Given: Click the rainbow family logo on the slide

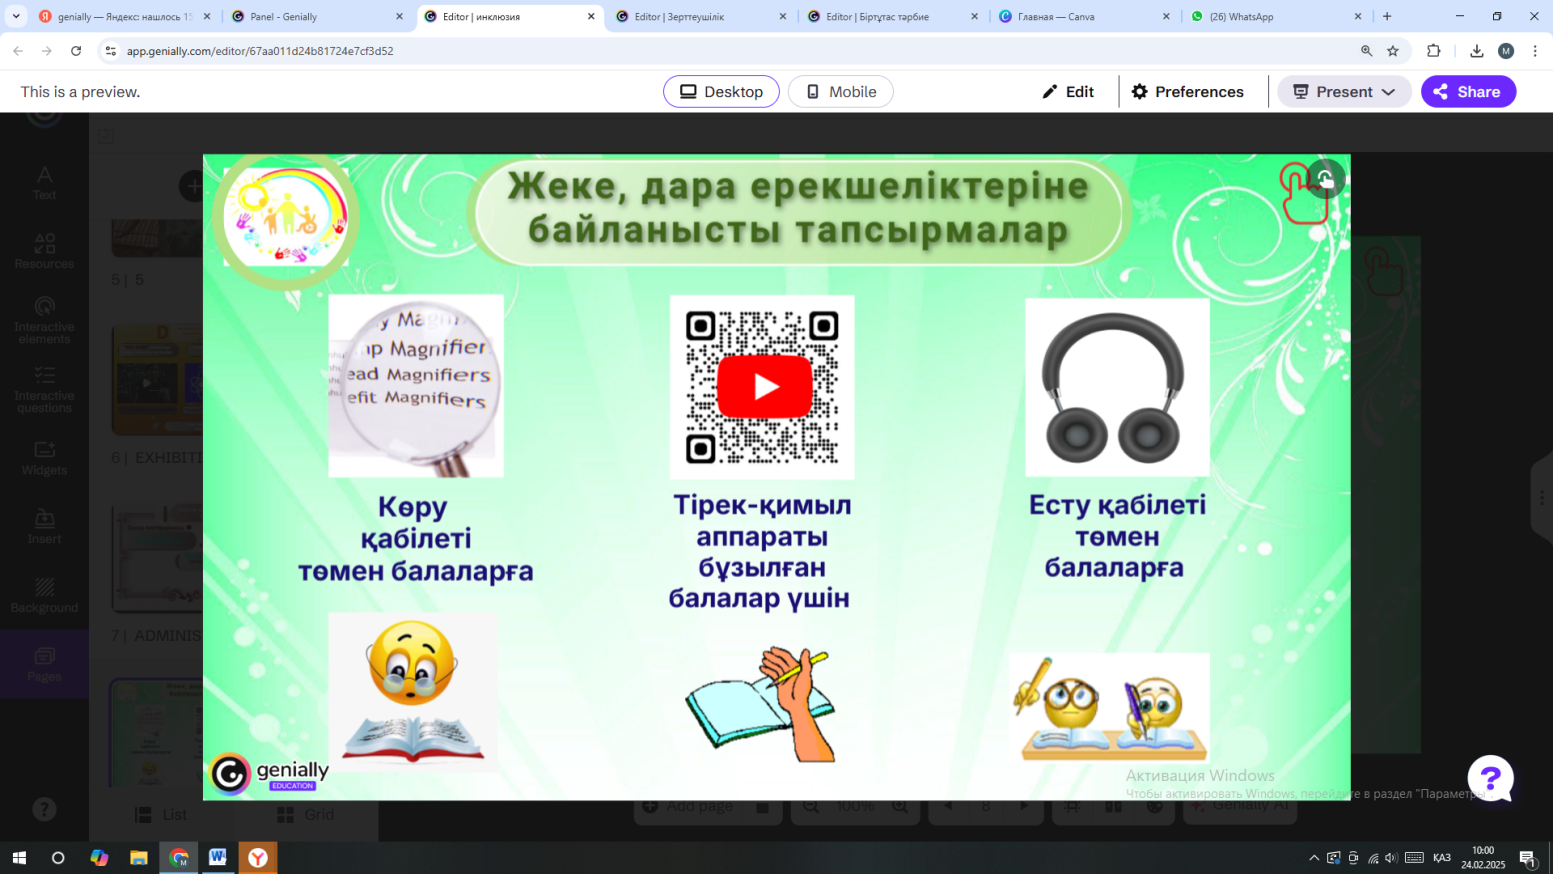Looking at the screenshot, I should point(286,216).
